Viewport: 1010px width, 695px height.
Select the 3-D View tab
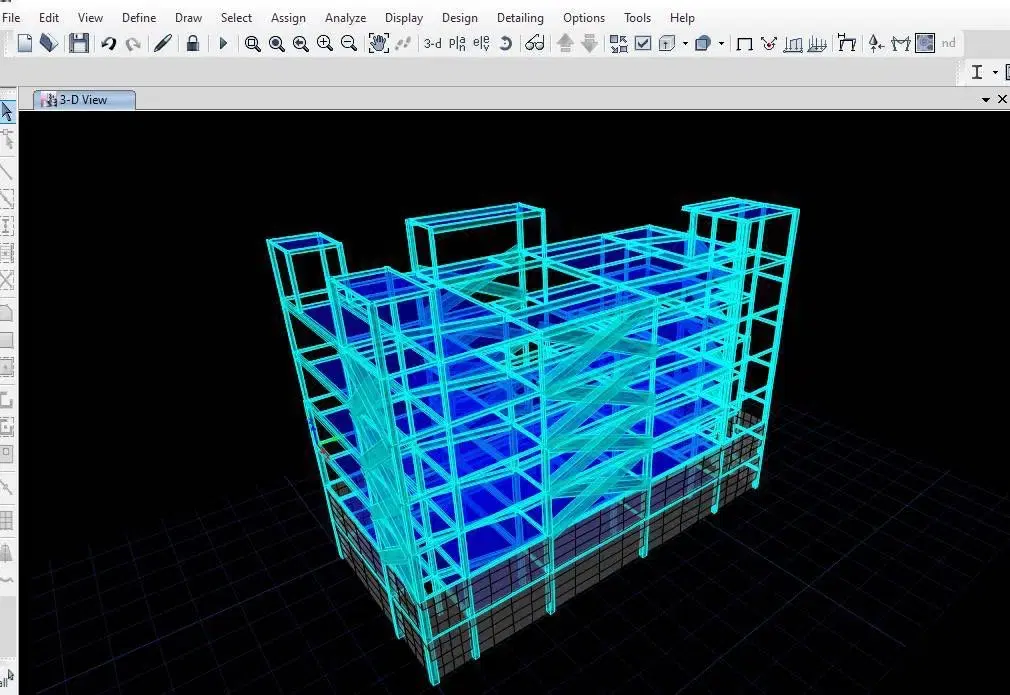click(84, 100)
